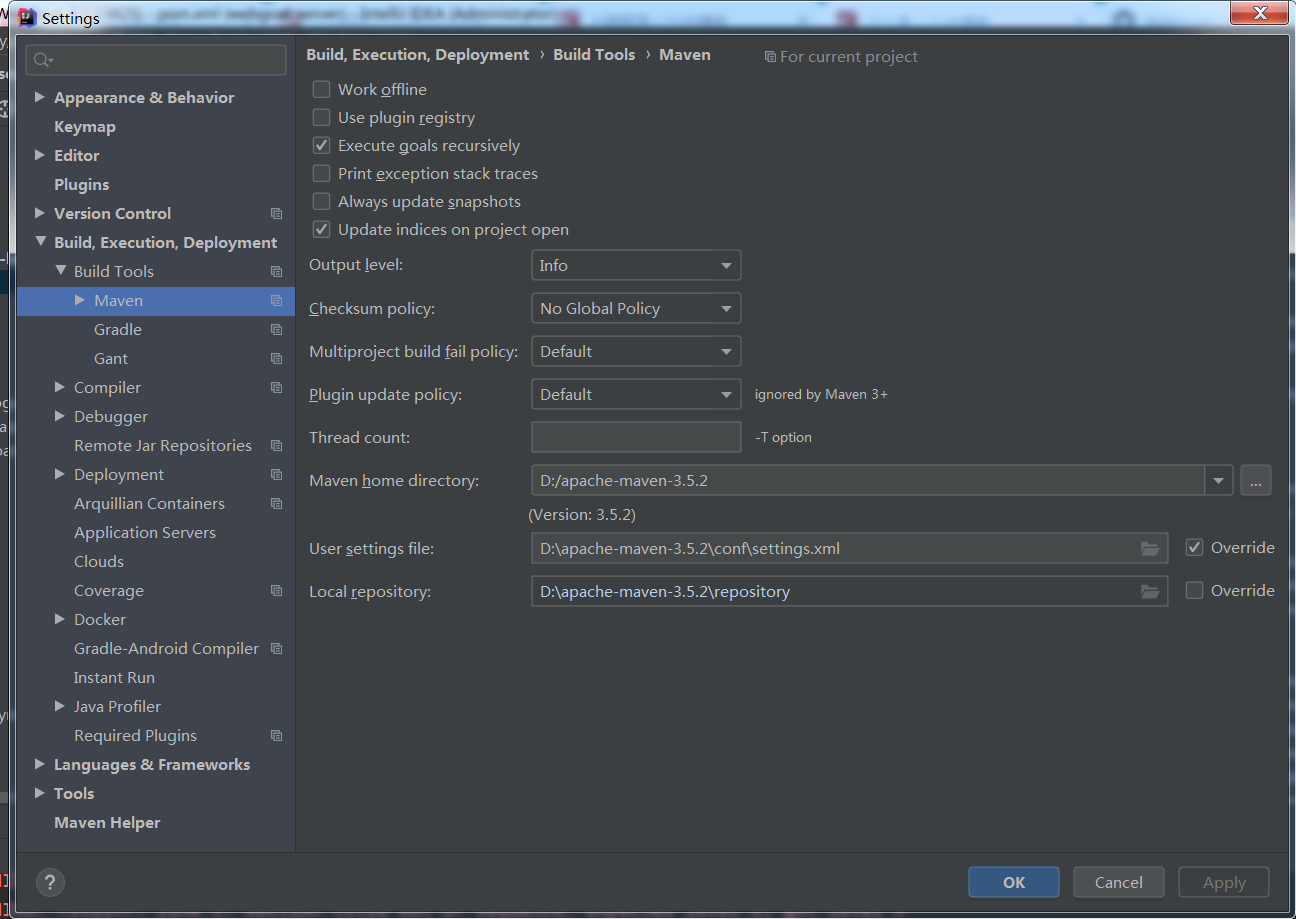Open the Help question mark icon
This screenshot has width=1296, height=919.
pyautogui.click(x=50, y=882)
